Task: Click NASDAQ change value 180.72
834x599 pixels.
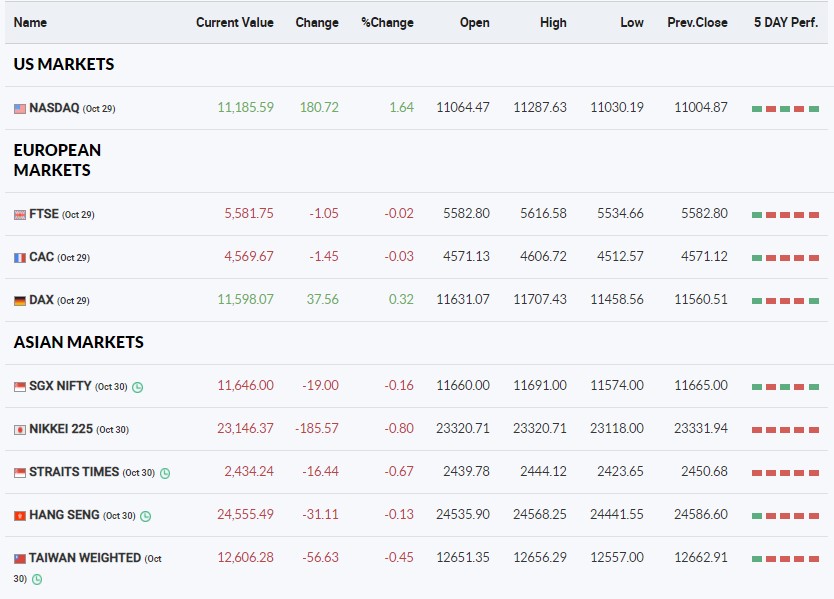Action: click(319, 107)
